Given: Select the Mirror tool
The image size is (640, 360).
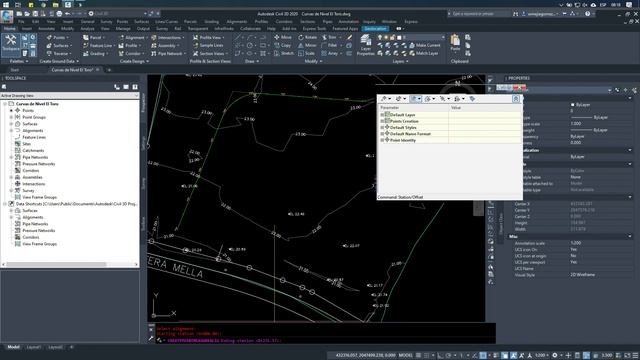Looking at the screenshot, I should (x=307, y=45).
